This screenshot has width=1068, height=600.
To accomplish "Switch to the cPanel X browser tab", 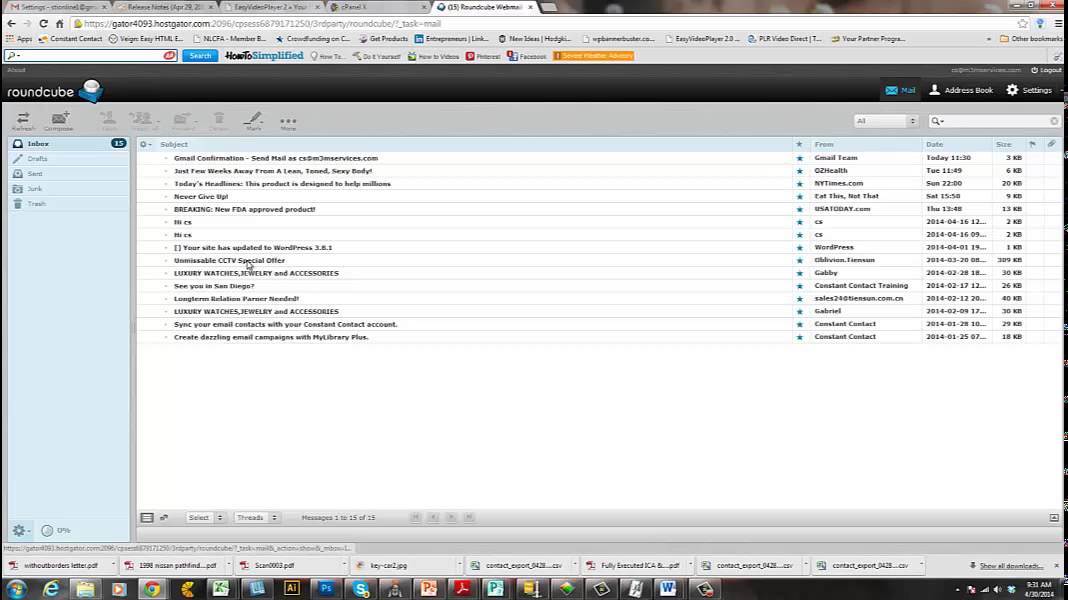I will [377, 7].
